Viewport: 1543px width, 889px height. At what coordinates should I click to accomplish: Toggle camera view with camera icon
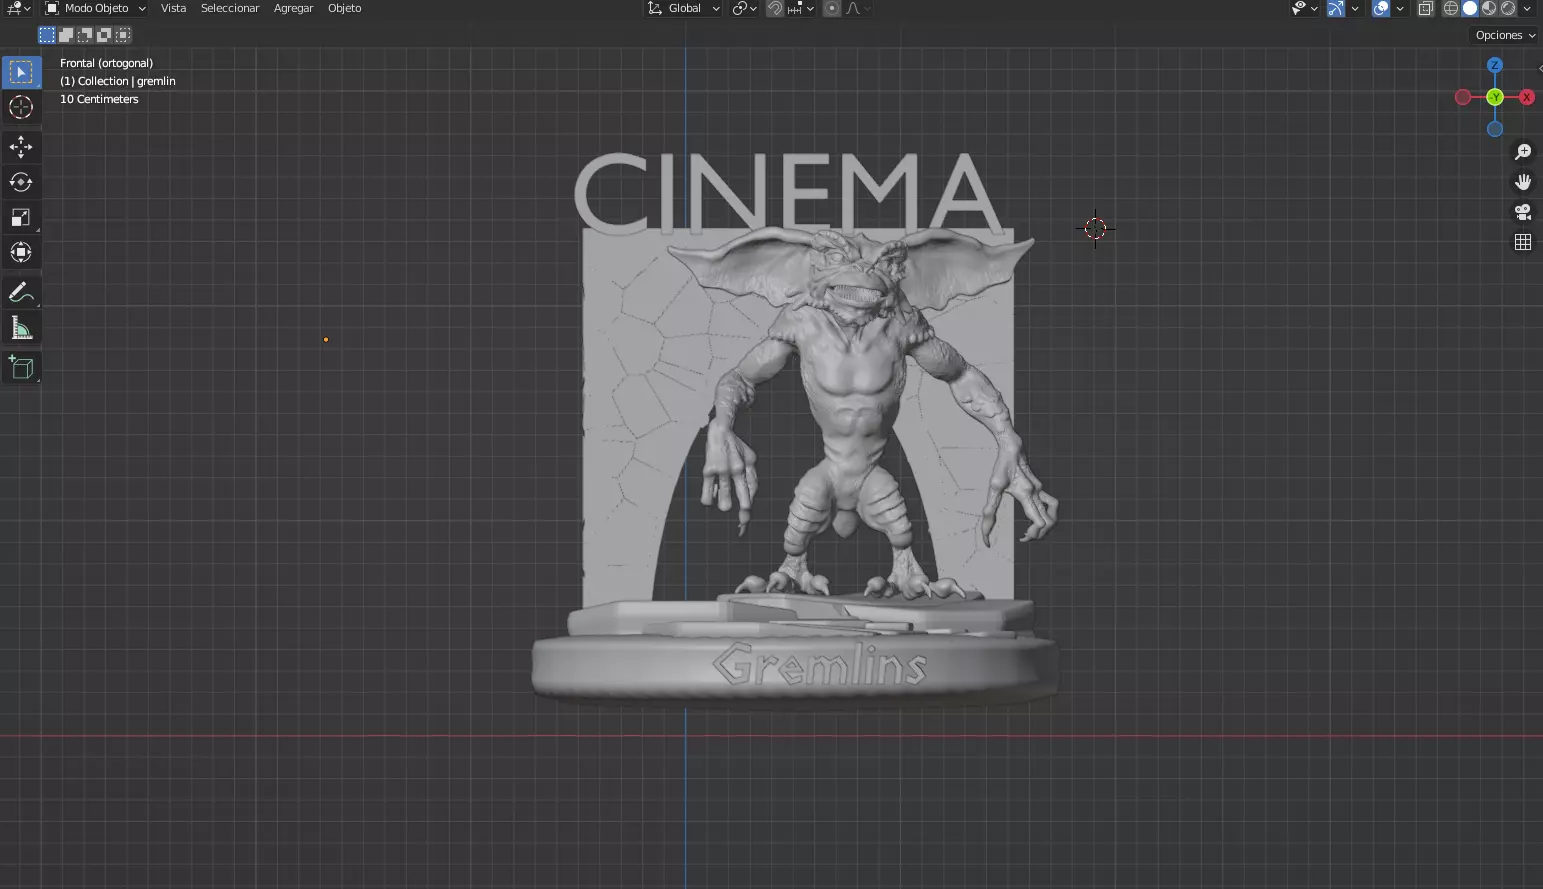tap(1523, 212)
